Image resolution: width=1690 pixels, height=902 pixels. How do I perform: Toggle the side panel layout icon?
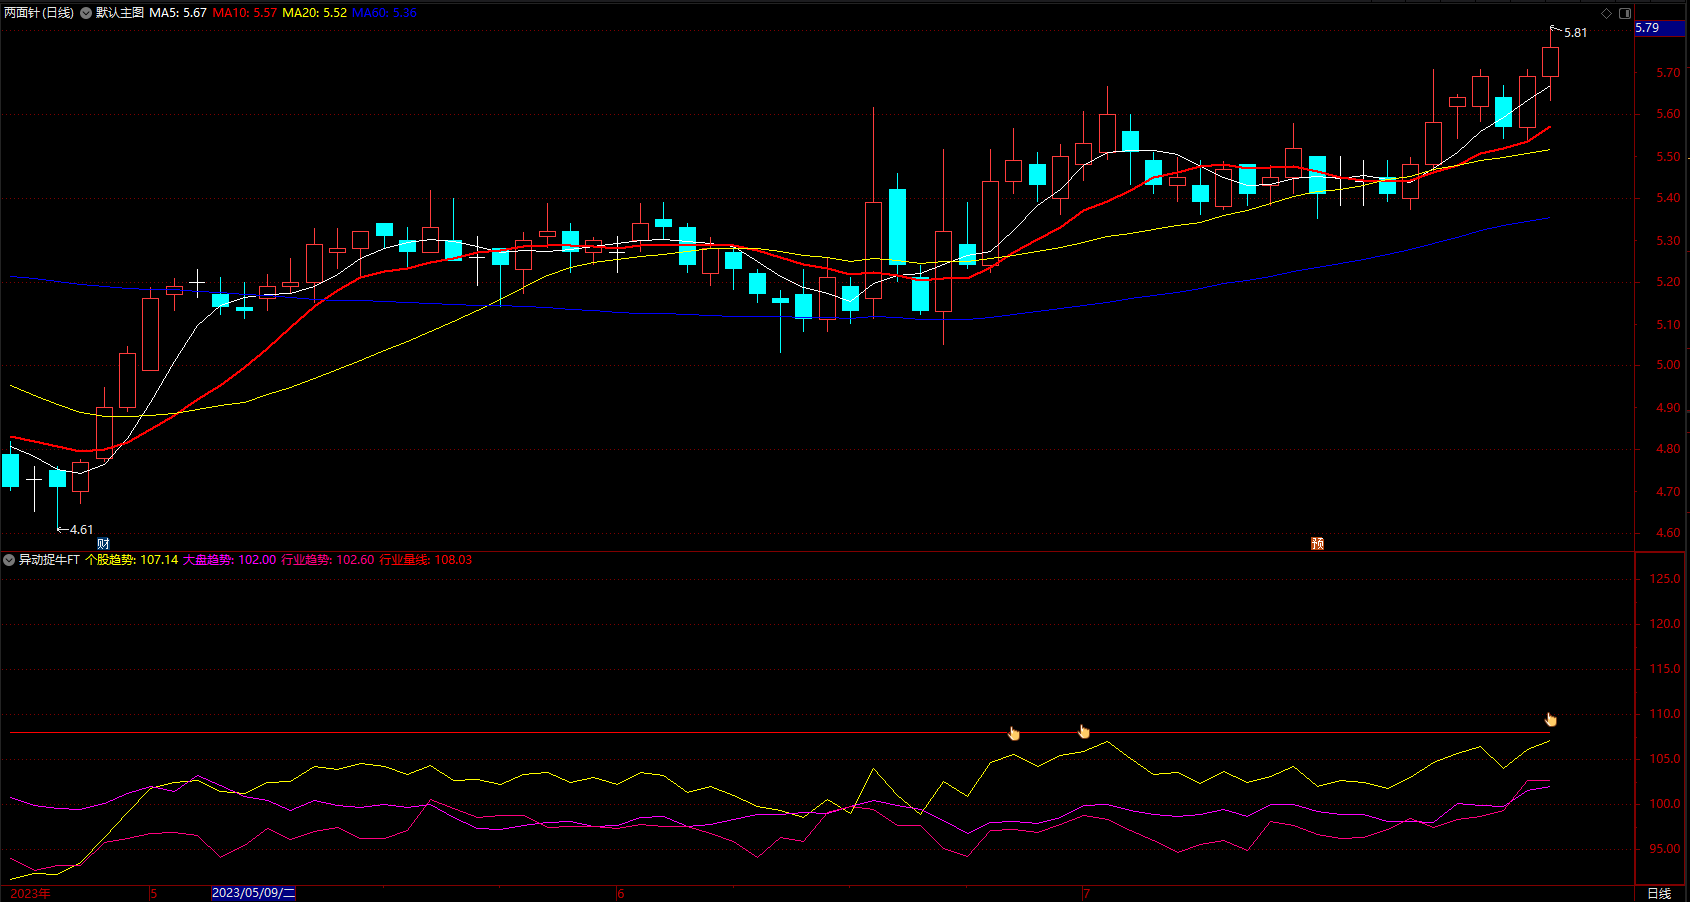[x=1625, y=13]
